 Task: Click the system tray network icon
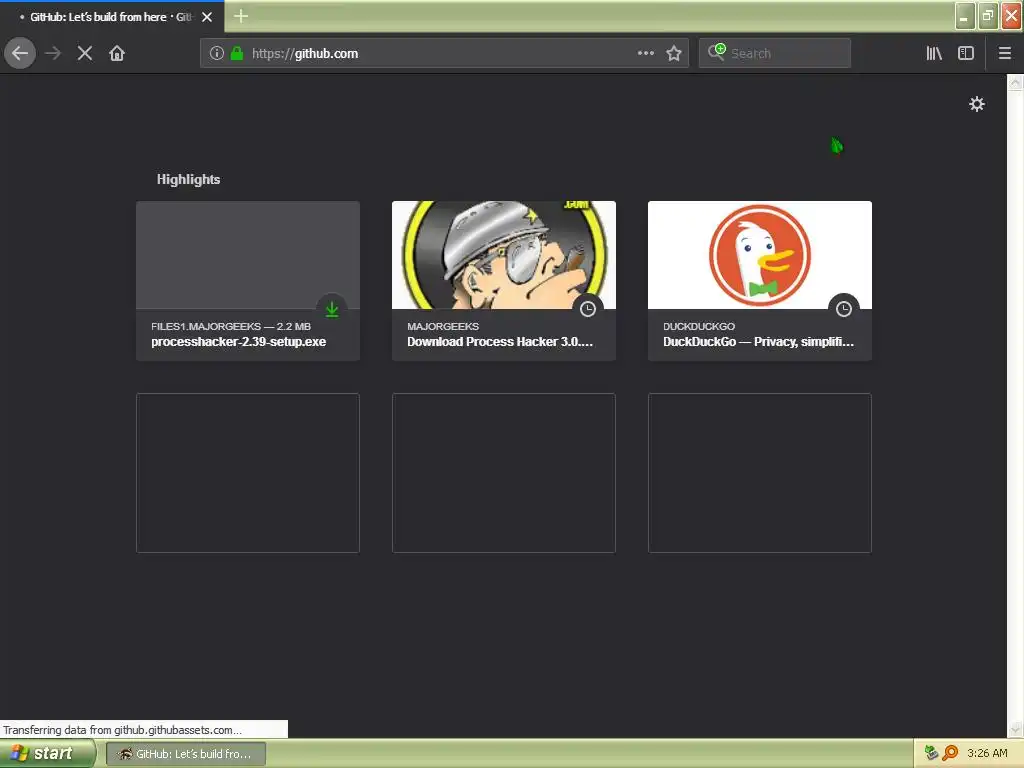932,753
